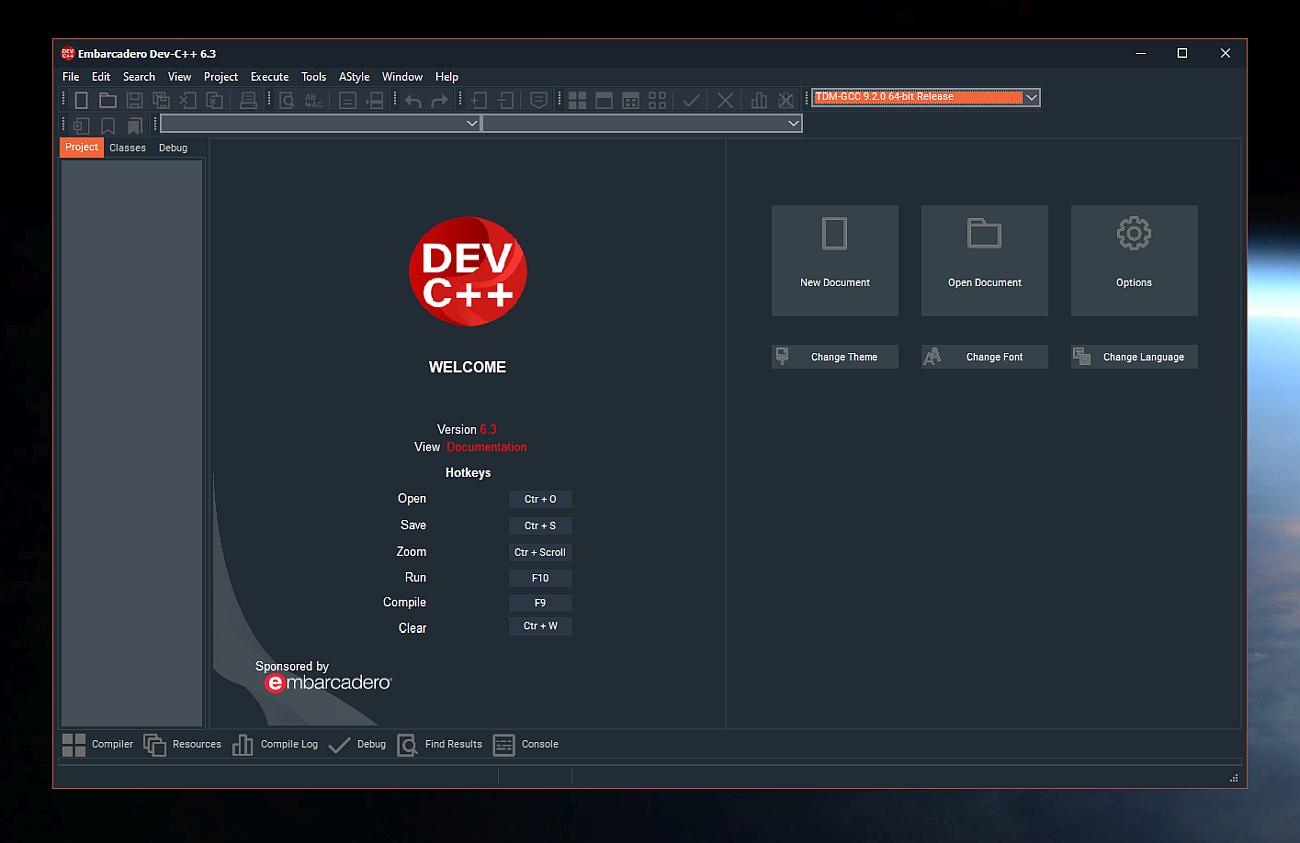Click the Print toolbar icon

tap(248, 100)
